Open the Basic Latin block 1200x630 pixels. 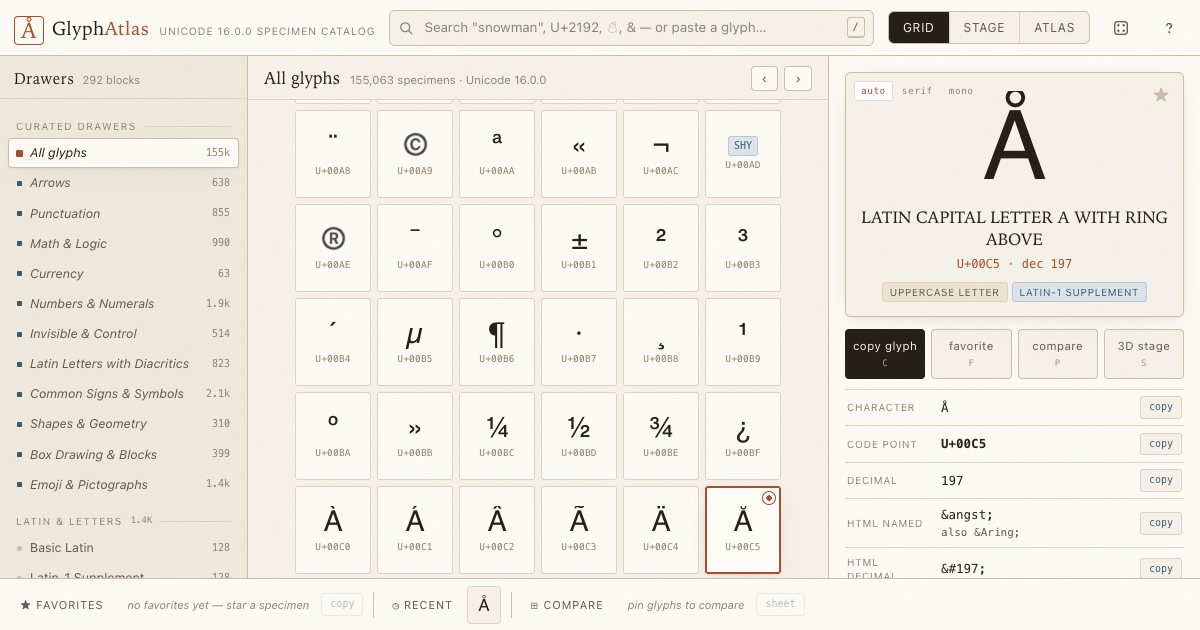tap(124, 547)
